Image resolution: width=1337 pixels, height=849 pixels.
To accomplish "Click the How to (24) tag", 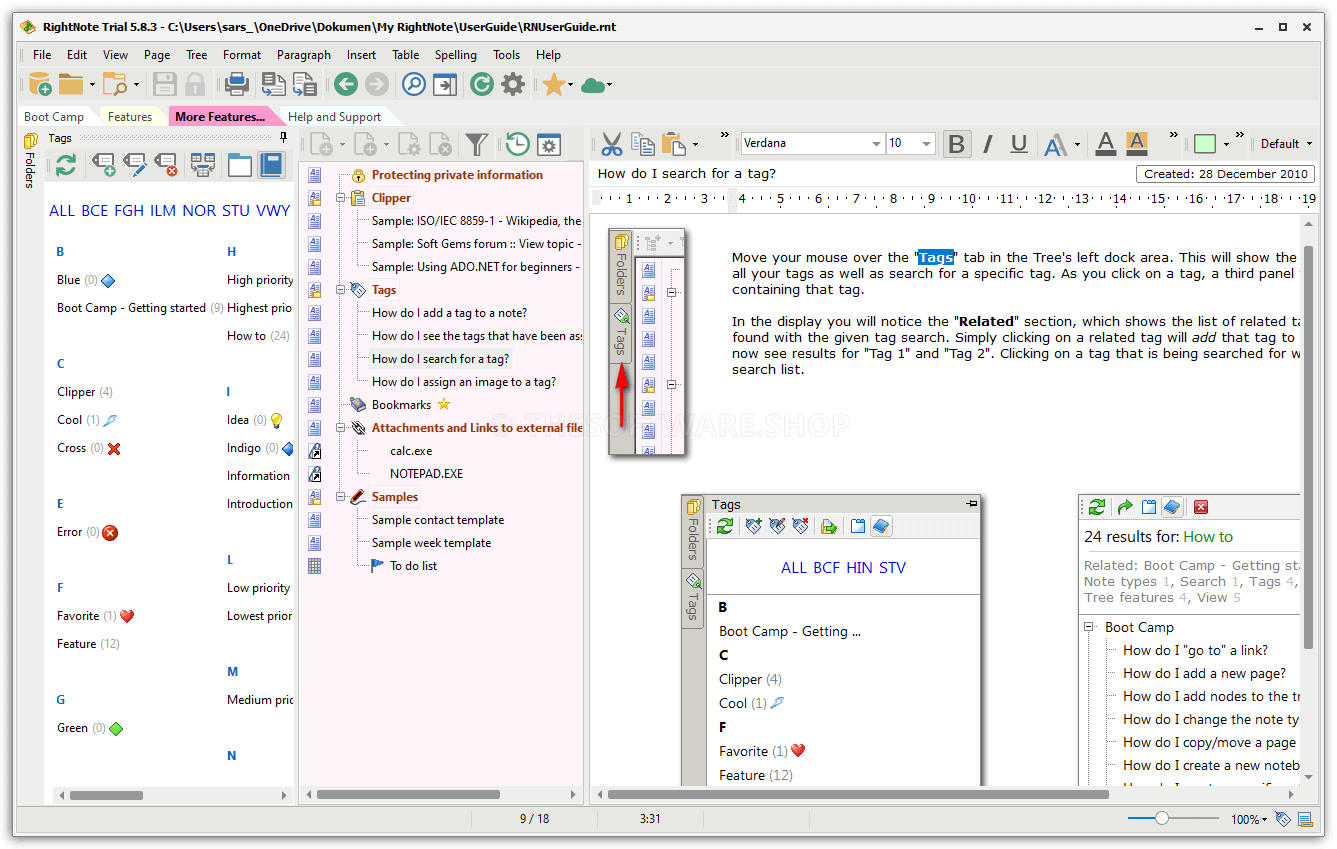I will [x=258, y=336].
